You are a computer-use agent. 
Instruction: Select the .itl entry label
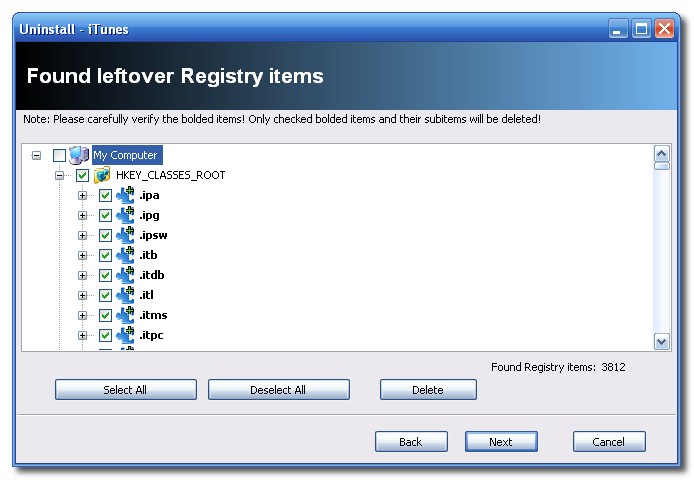click(x=147, y=295)
